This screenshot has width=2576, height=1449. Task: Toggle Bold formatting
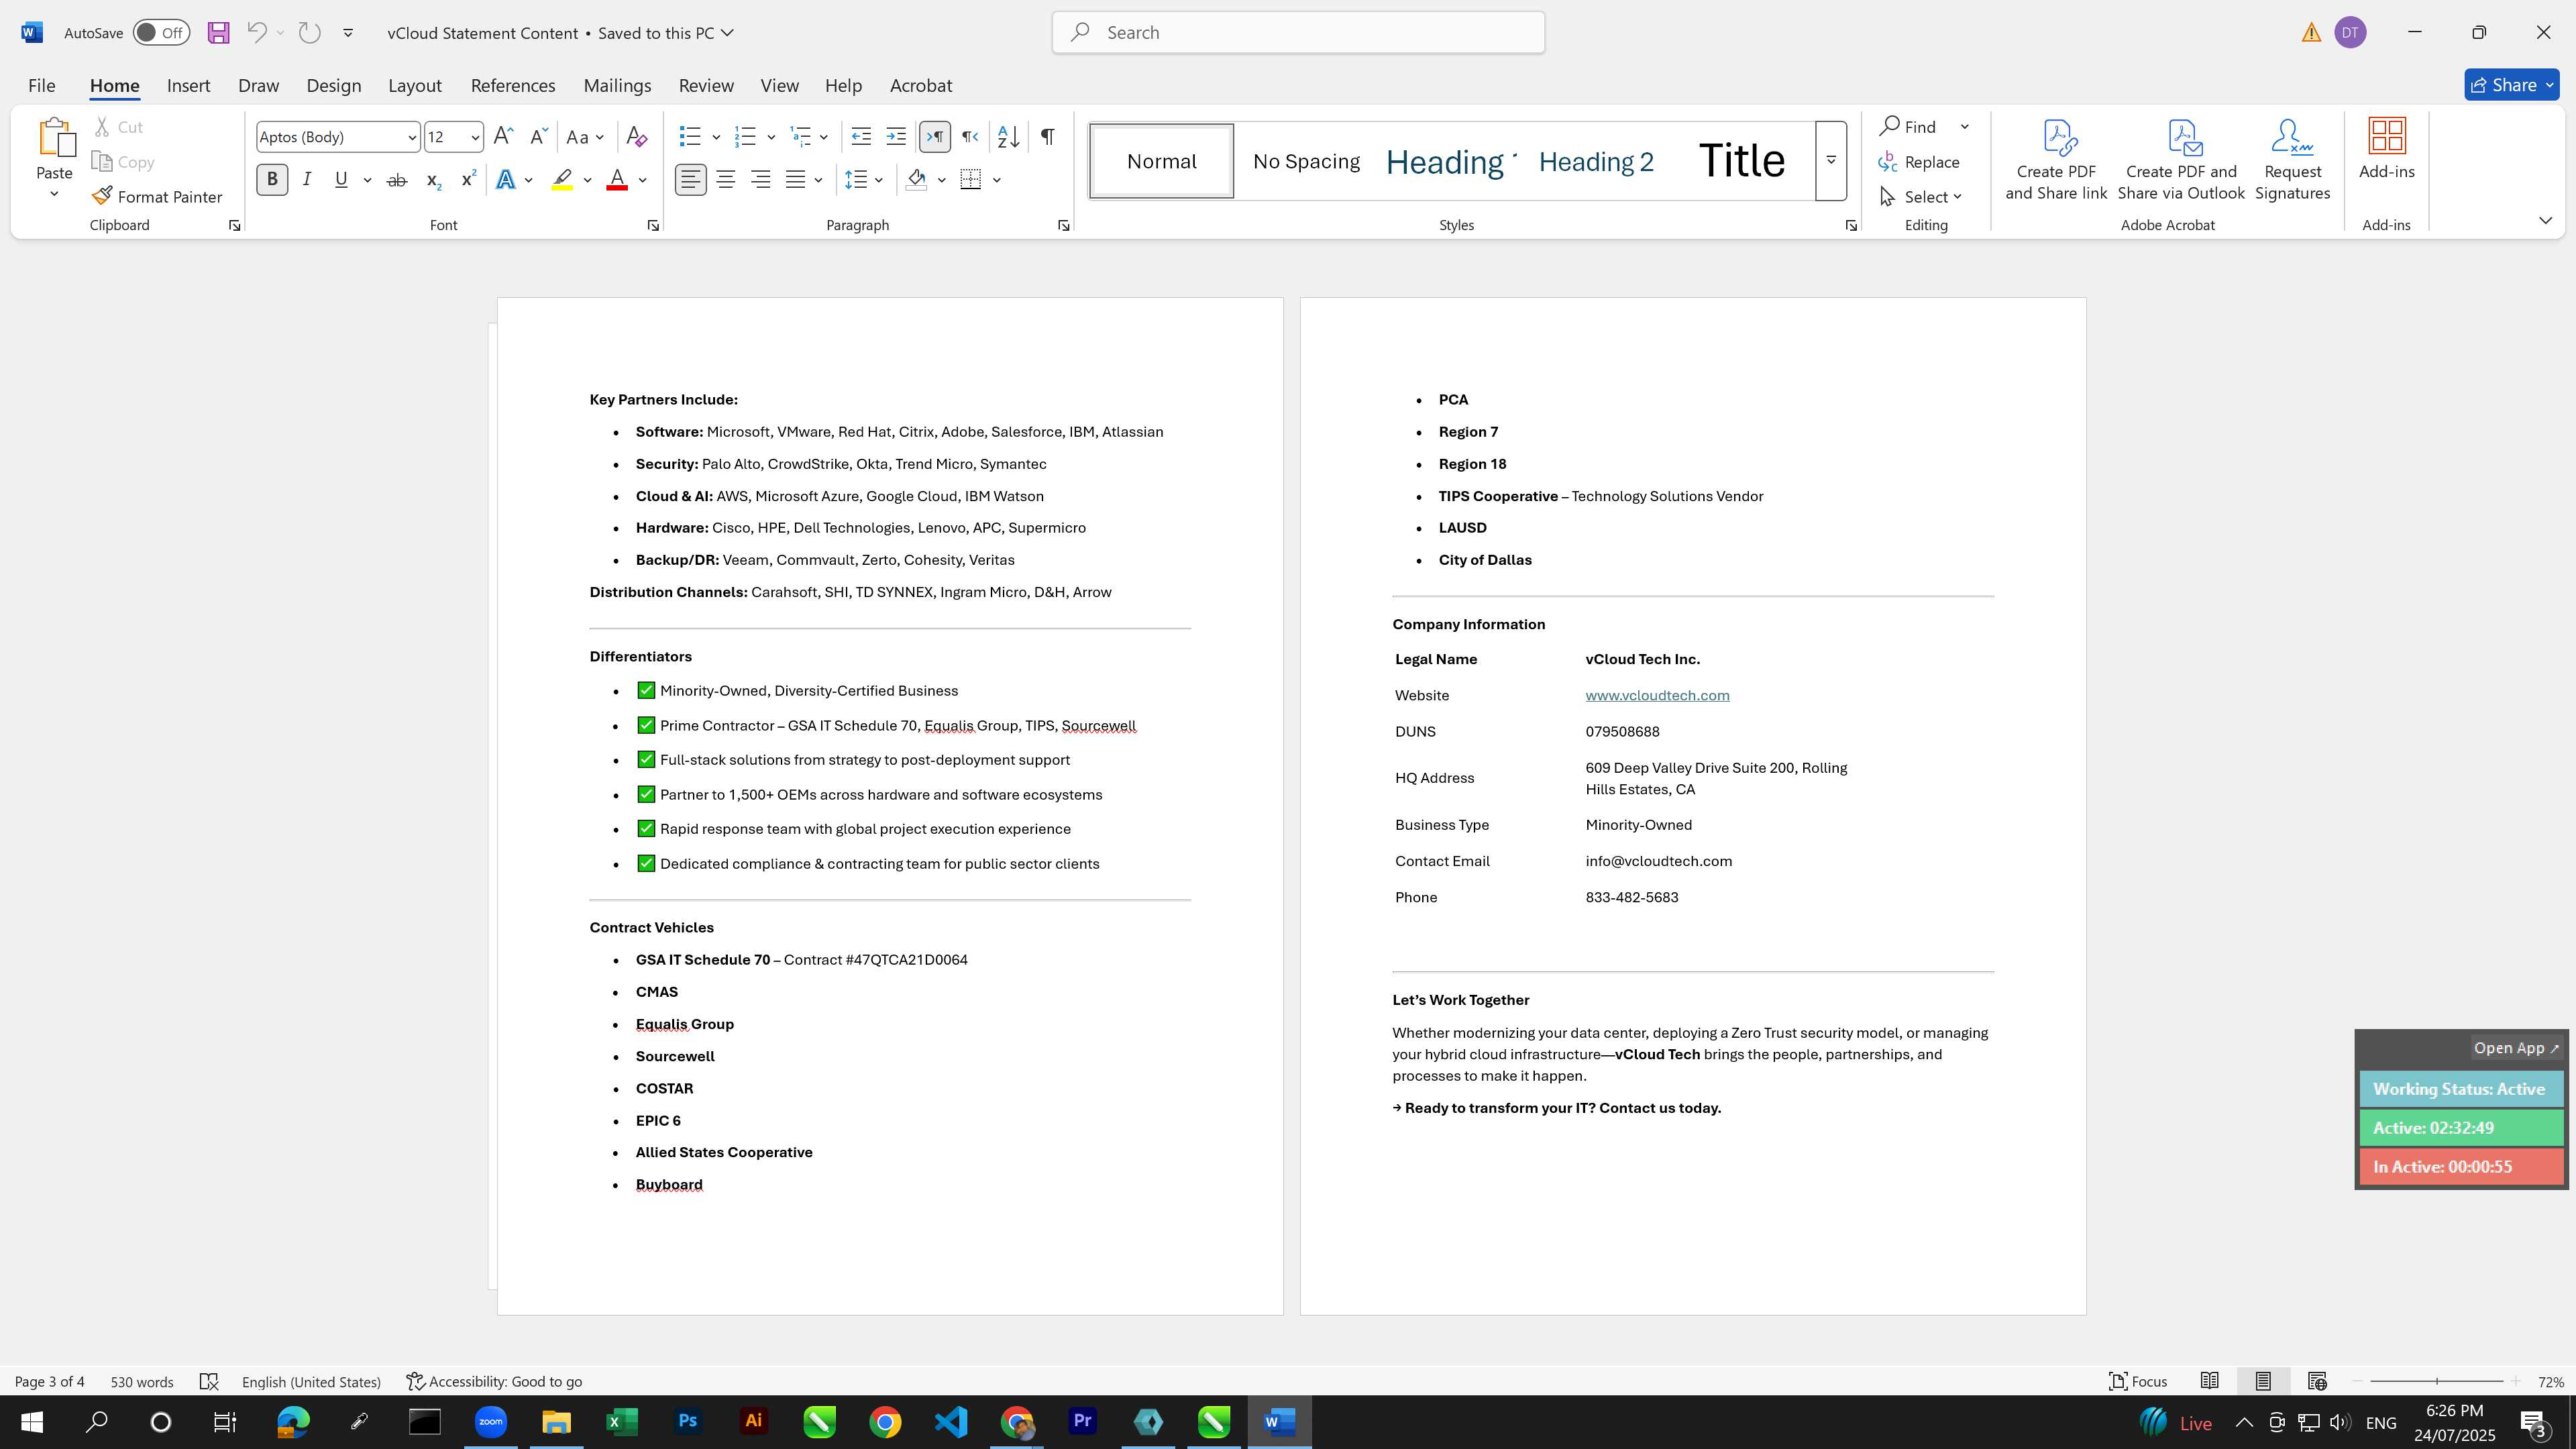(x=272, y=180)
